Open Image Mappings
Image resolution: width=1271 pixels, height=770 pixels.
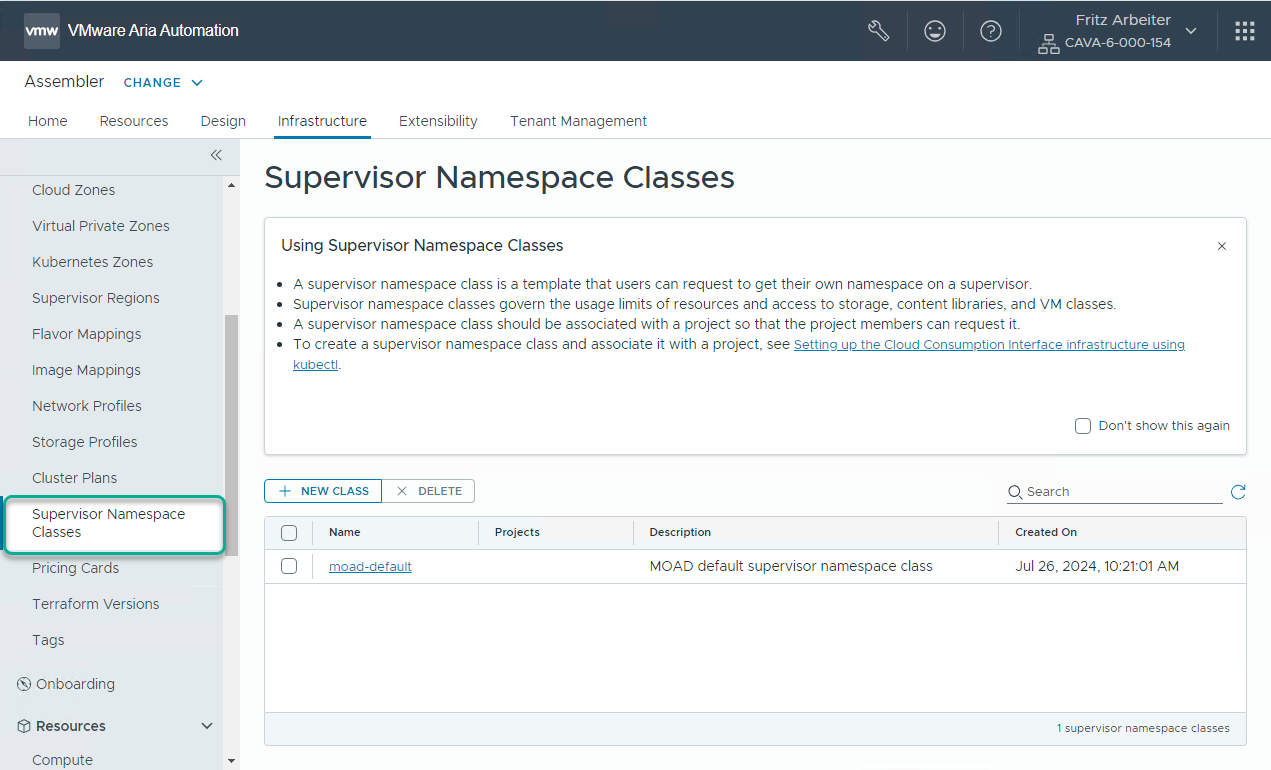click(x=86, y=370)
